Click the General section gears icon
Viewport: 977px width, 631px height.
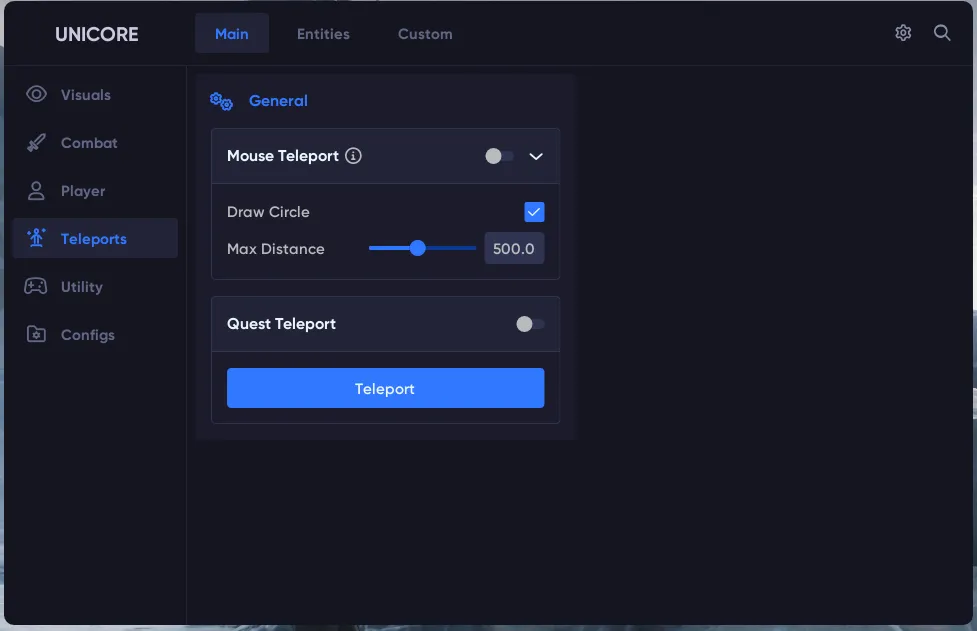[221, 101]
